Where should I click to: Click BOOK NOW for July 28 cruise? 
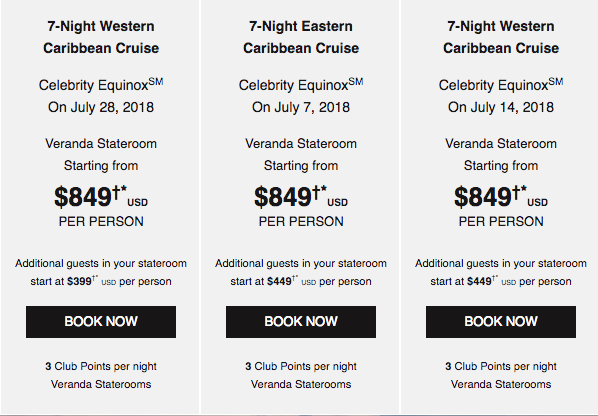[x=101, y=322]
